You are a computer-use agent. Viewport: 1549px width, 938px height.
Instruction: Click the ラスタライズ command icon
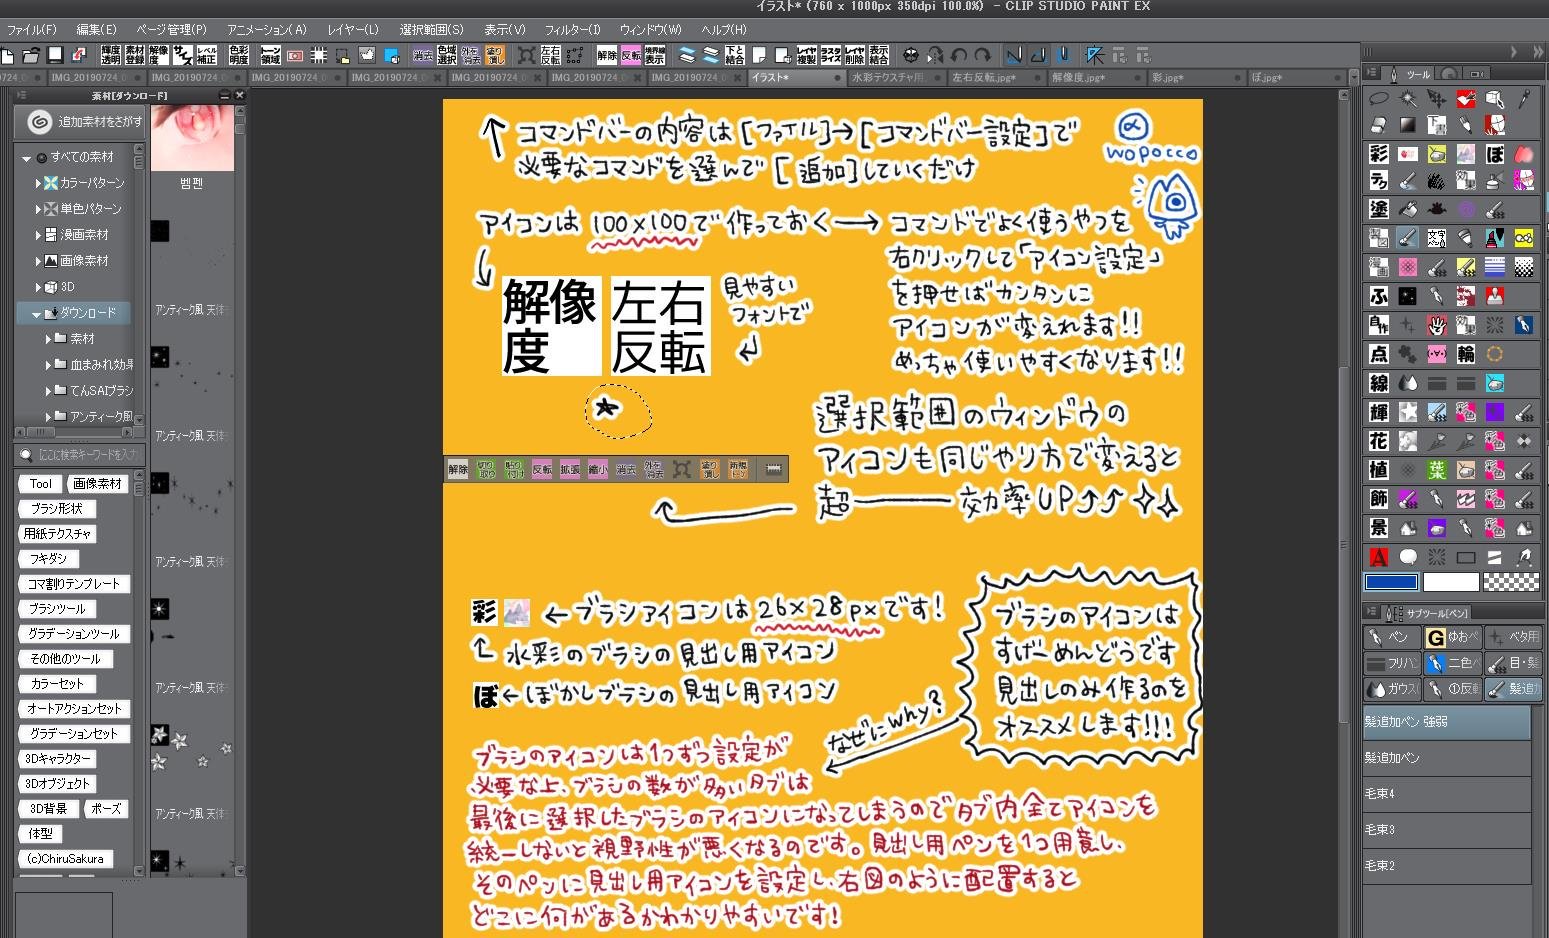click(831, 55)
